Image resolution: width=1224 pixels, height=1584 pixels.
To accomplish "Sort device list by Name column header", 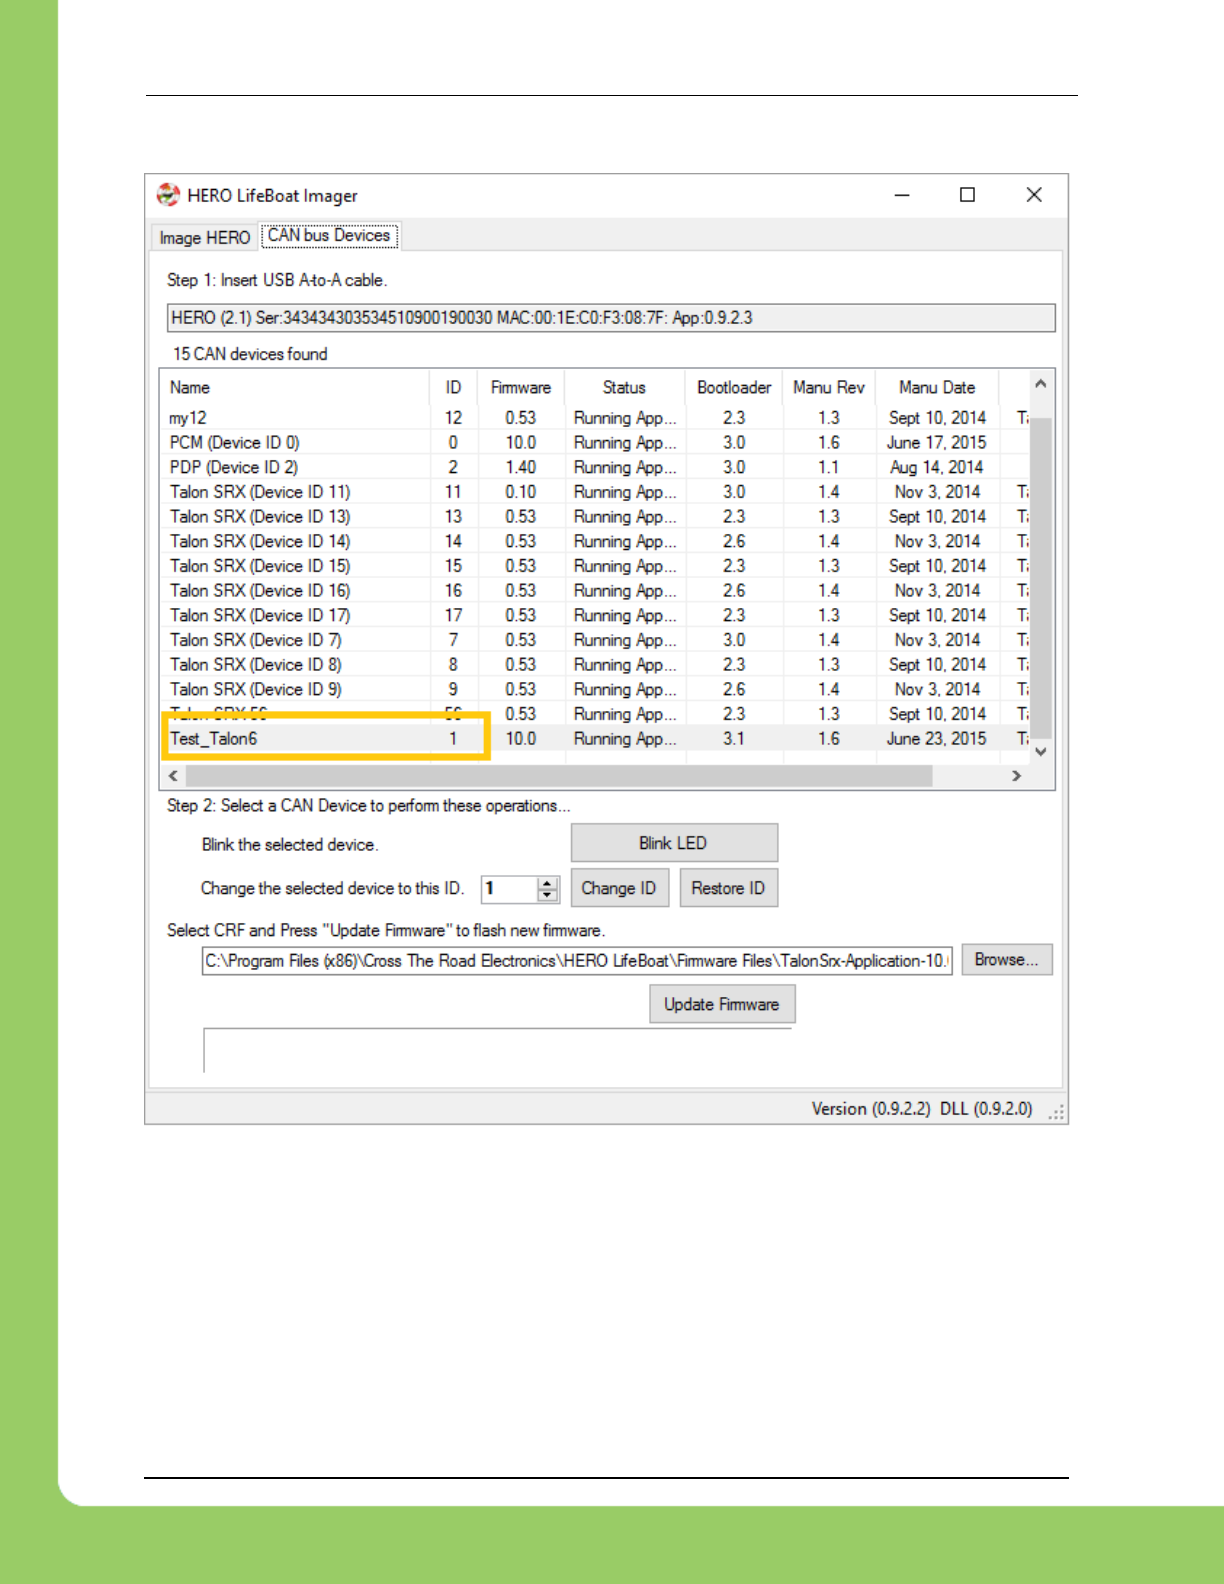I will click(295, 388).
